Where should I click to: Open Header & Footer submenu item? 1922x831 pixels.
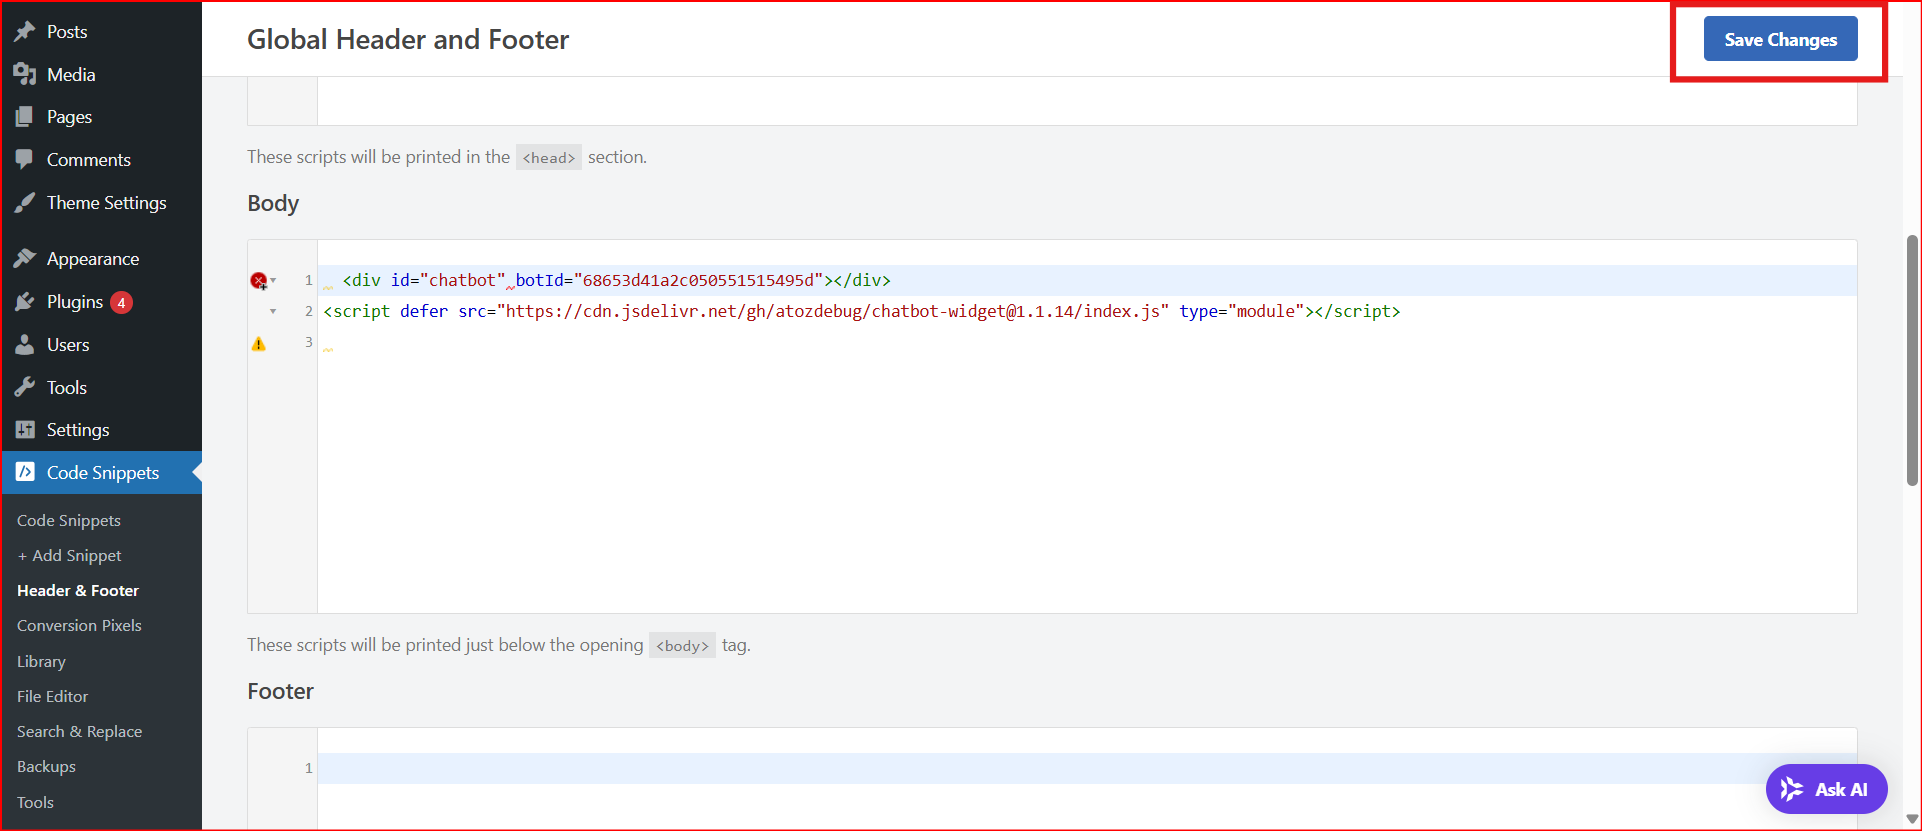[78, 591]
